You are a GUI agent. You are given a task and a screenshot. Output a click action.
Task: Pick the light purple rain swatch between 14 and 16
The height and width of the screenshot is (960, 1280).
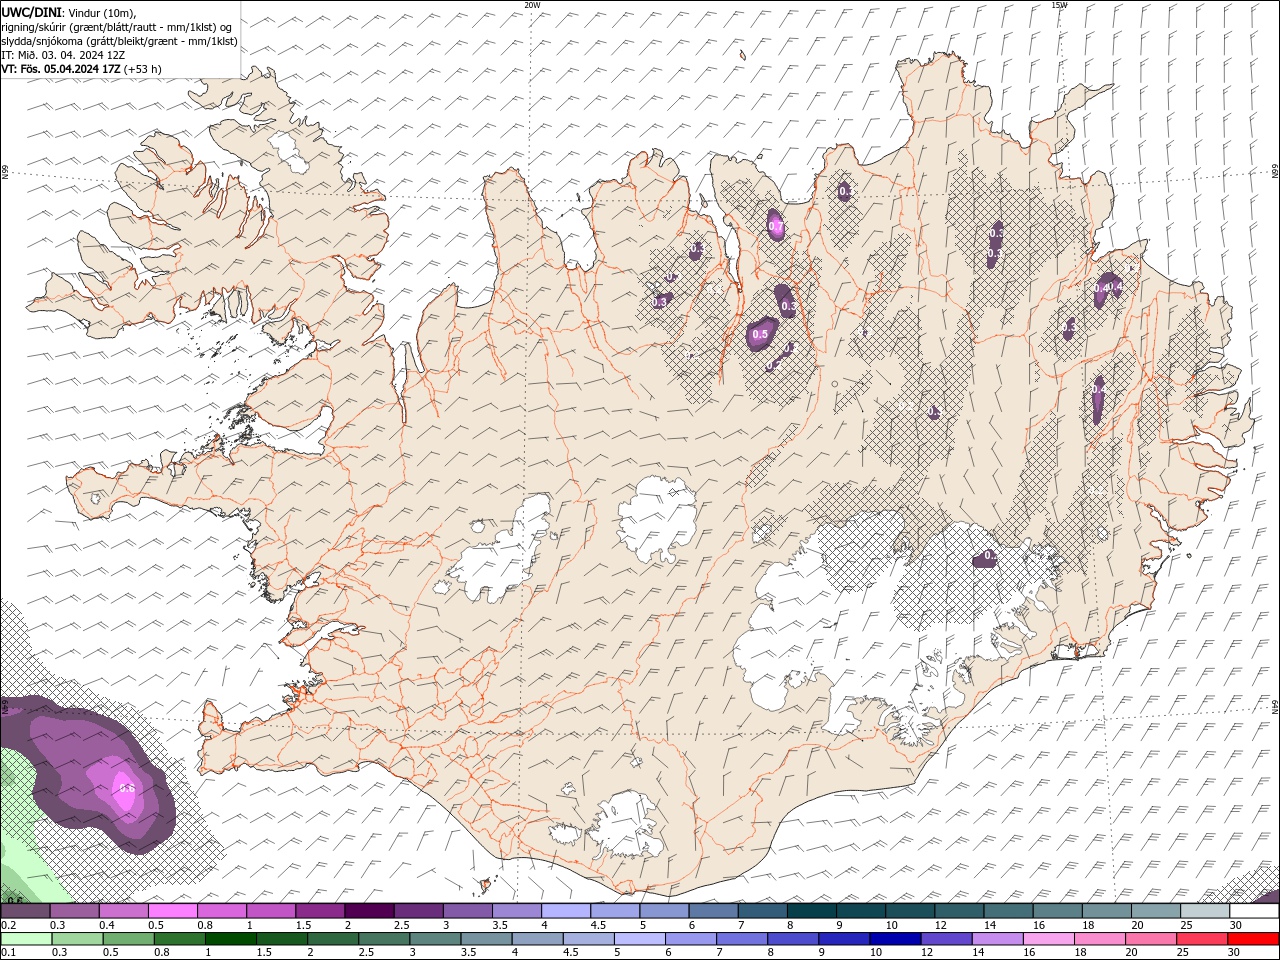[996, 939]
